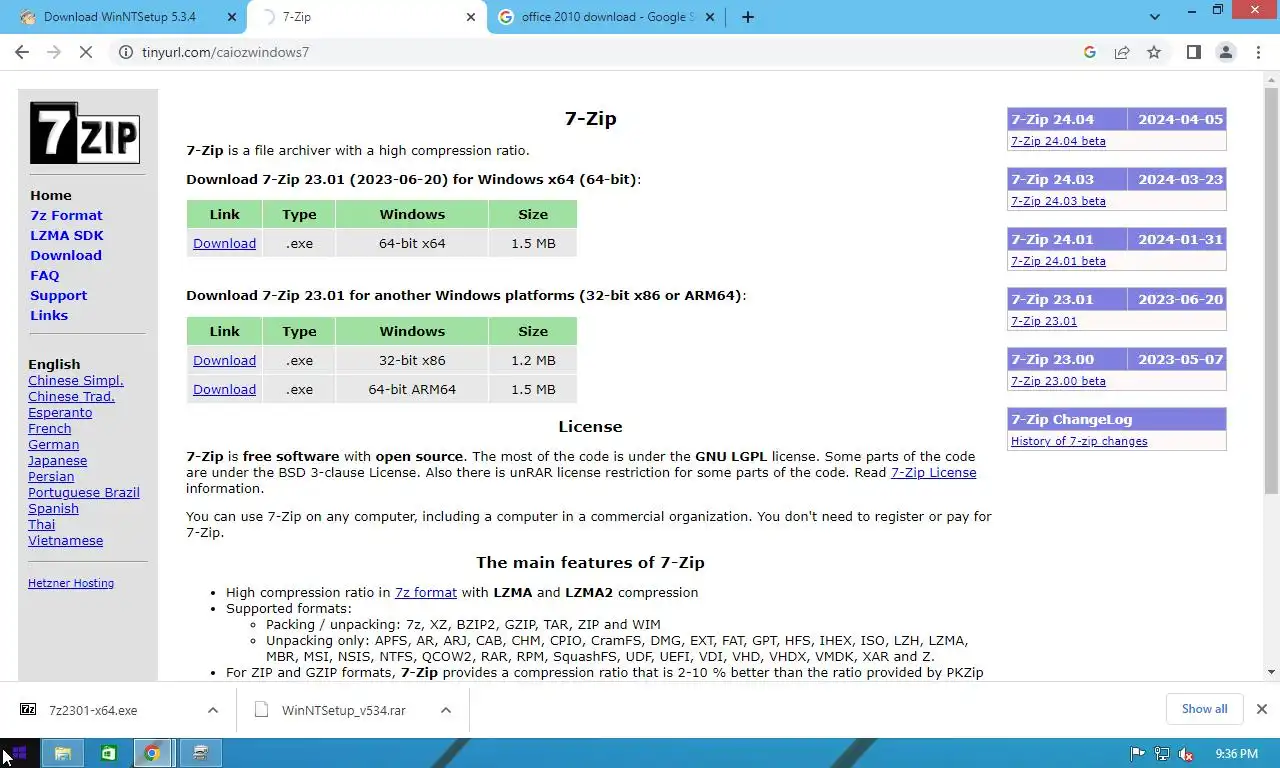Open Windows Start button

(18, 753)
